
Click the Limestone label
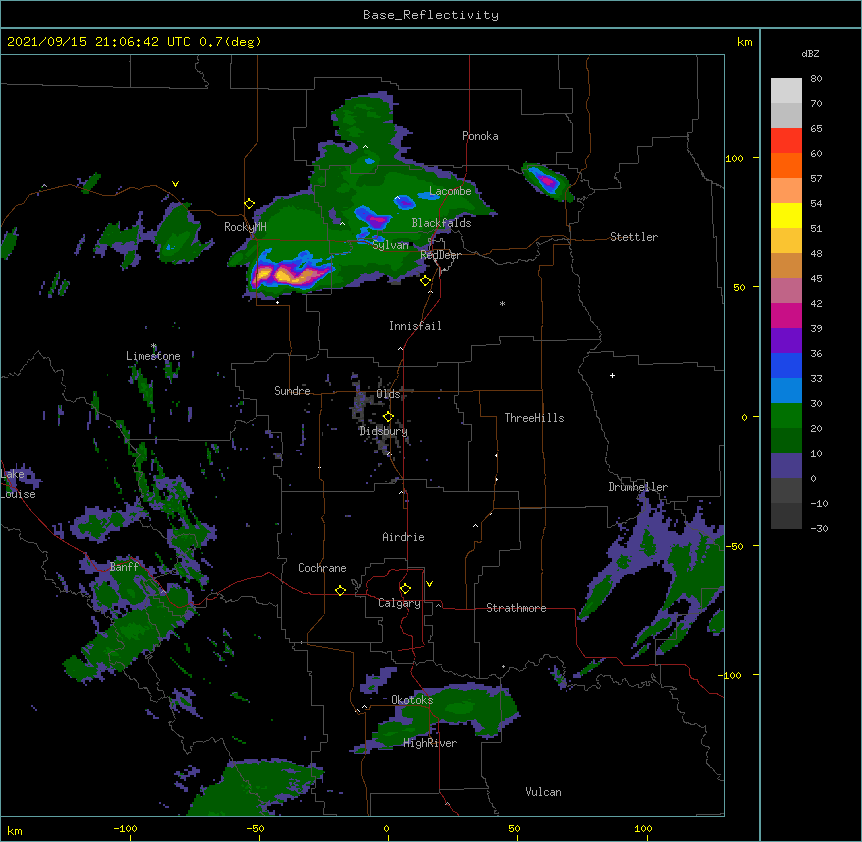tap(153, 356)
